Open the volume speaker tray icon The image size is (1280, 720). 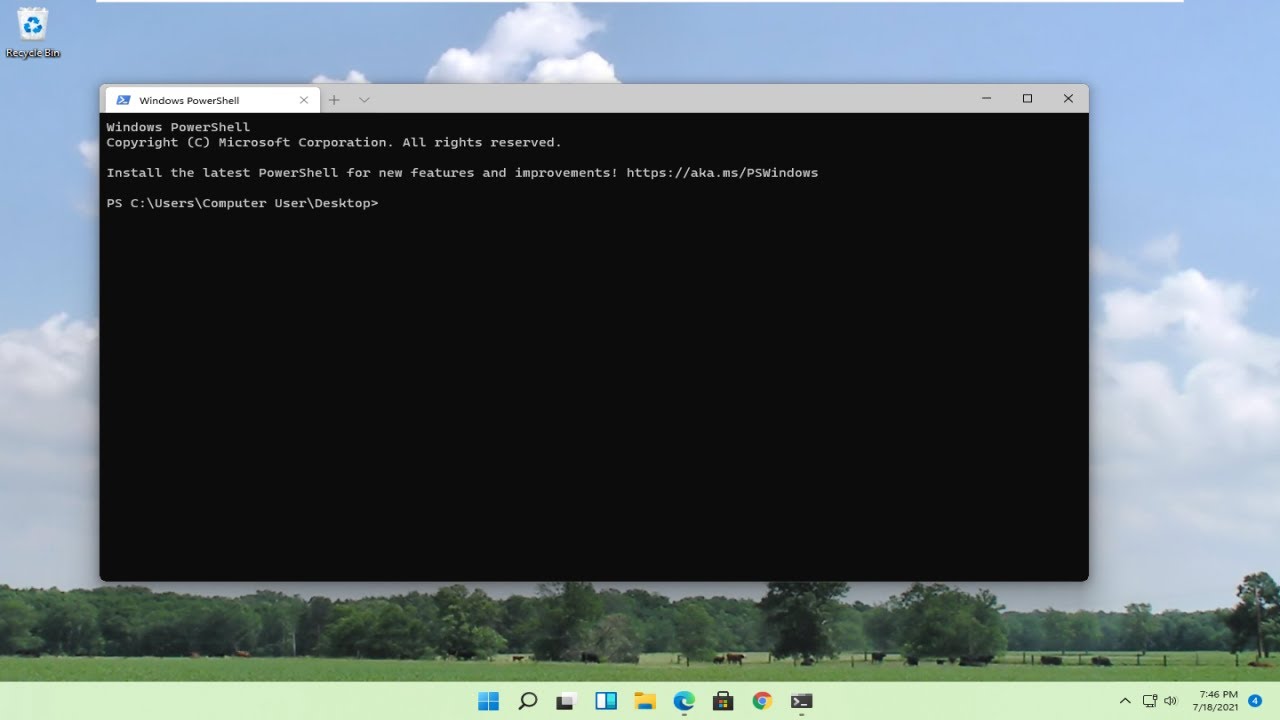[1171, 701]
